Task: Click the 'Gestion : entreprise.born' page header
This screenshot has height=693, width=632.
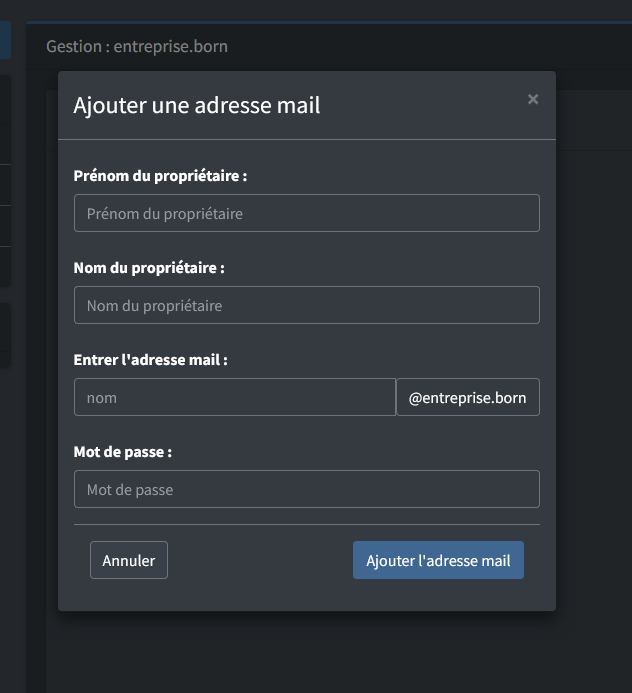Action: tap(137, 46)
